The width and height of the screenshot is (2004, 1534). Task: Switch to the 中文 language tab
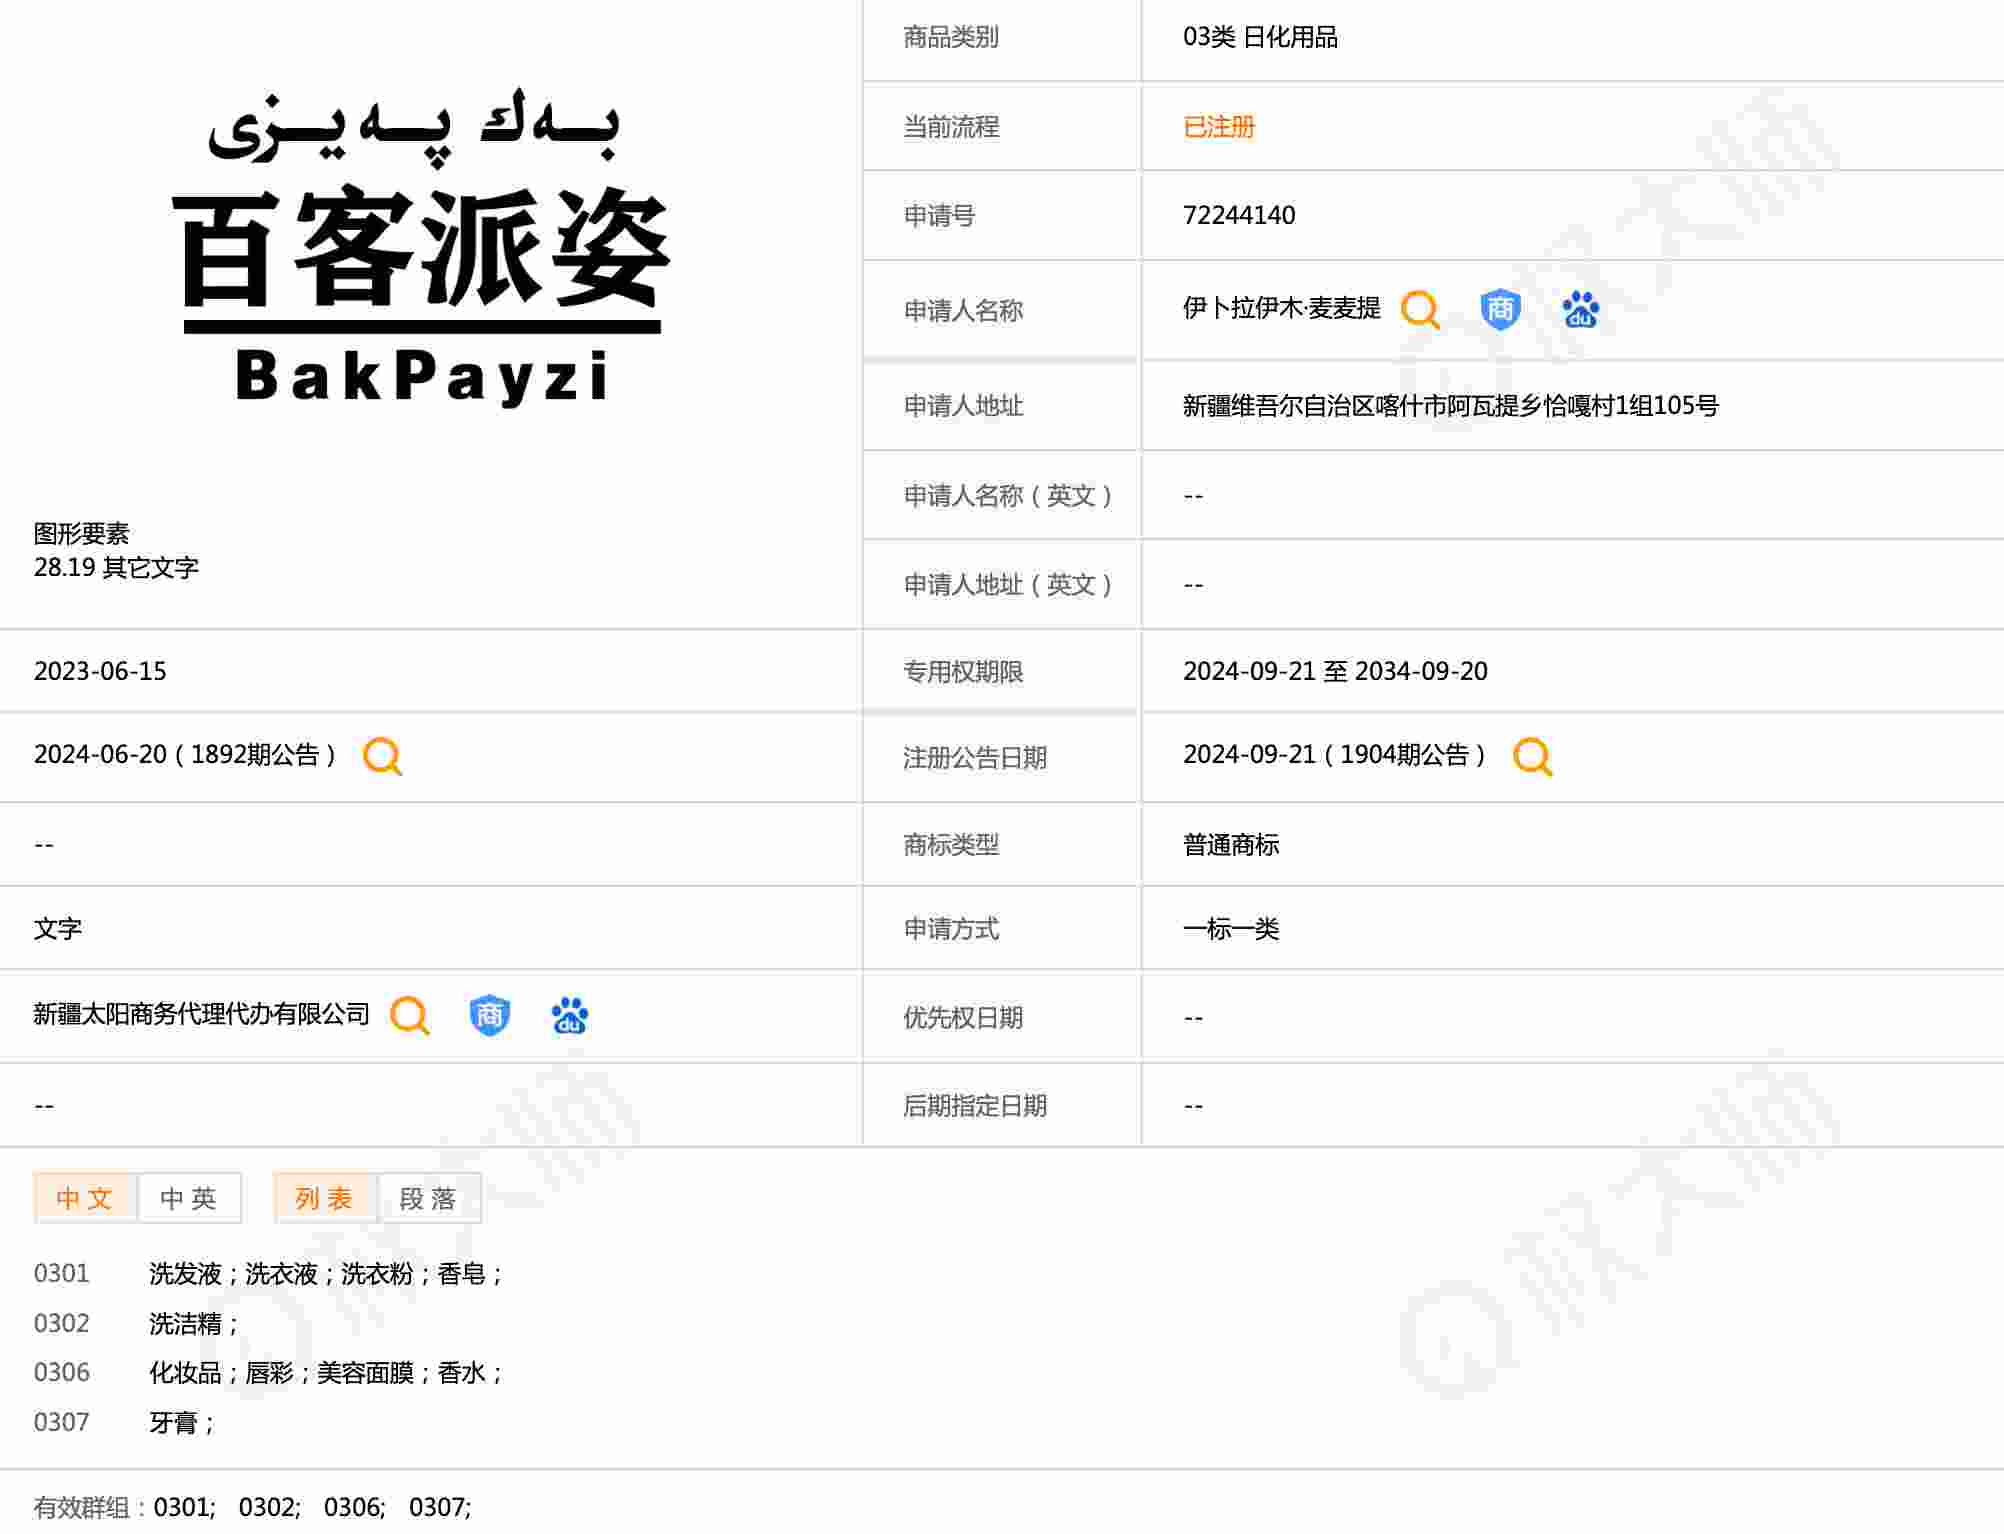coord(85,1198)
